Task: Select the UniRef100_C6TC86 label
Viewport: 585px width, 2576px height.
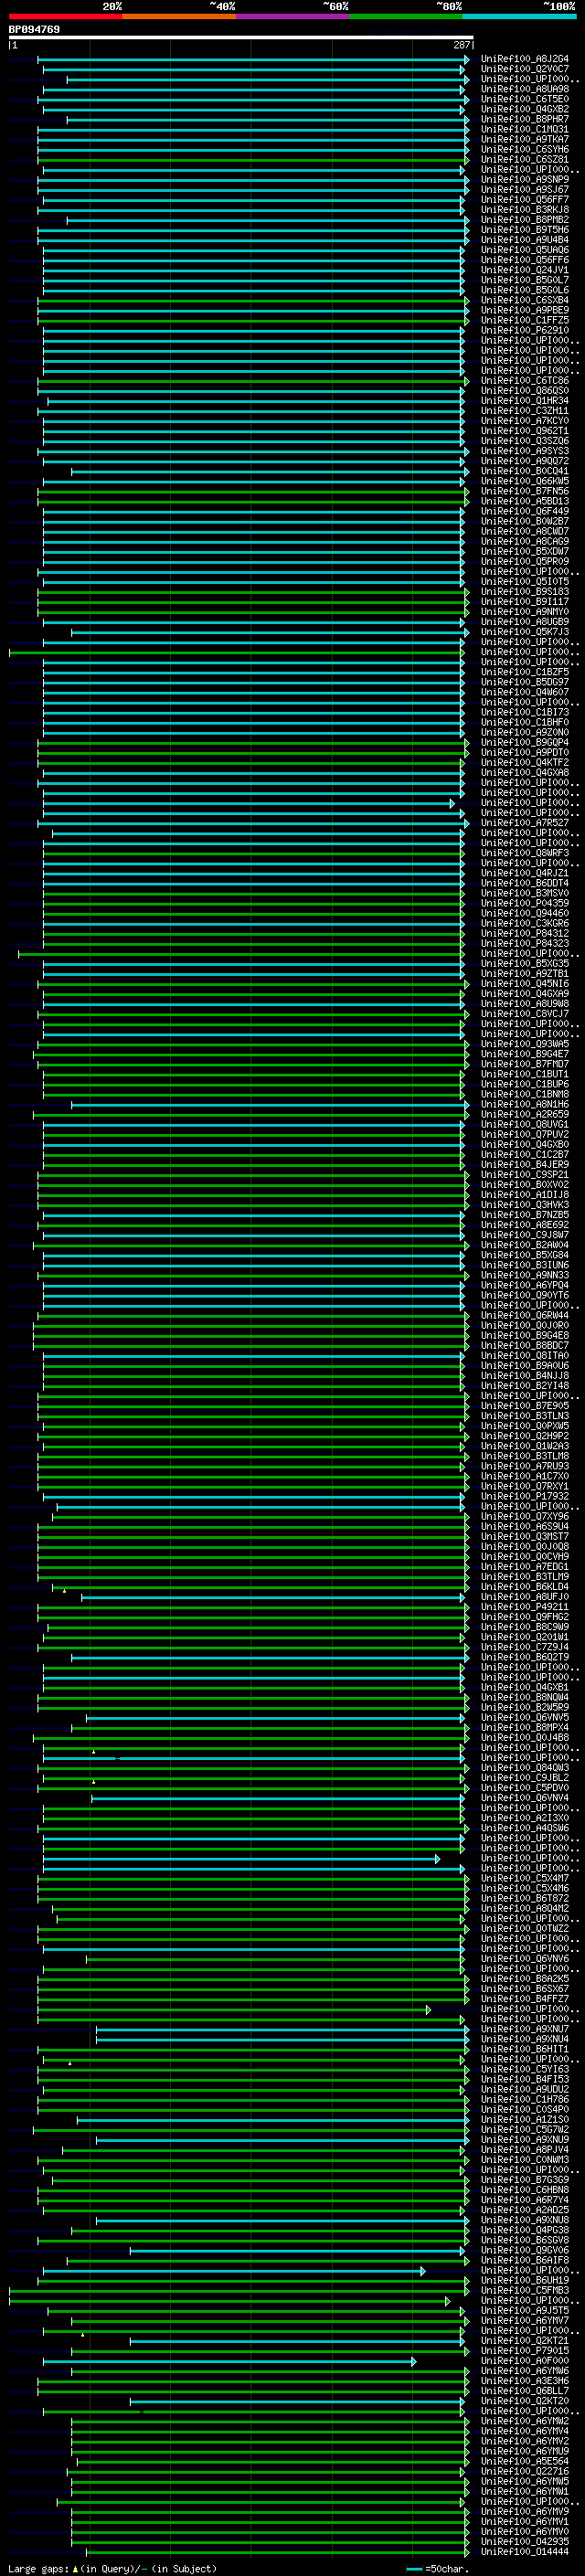Action: point(524,380)
